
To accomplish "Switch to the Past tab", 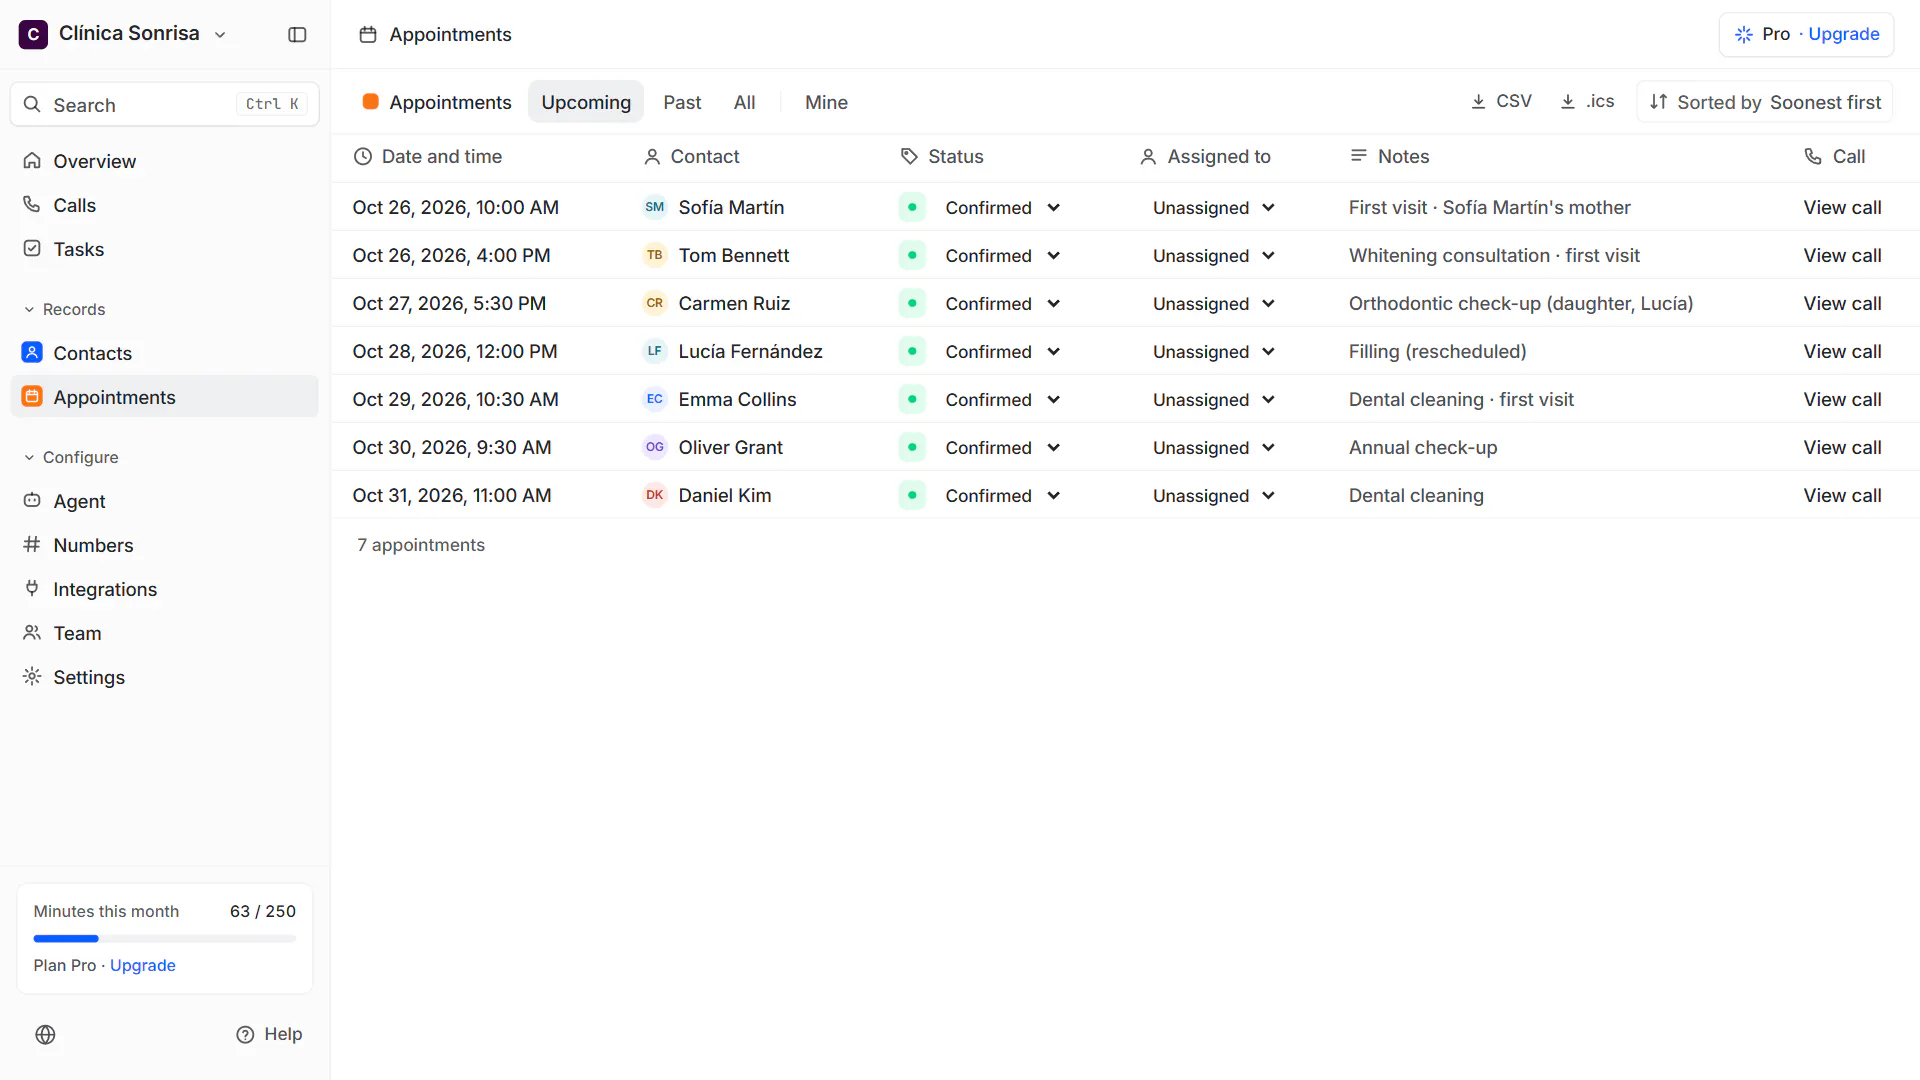I will tap(682, 102).
